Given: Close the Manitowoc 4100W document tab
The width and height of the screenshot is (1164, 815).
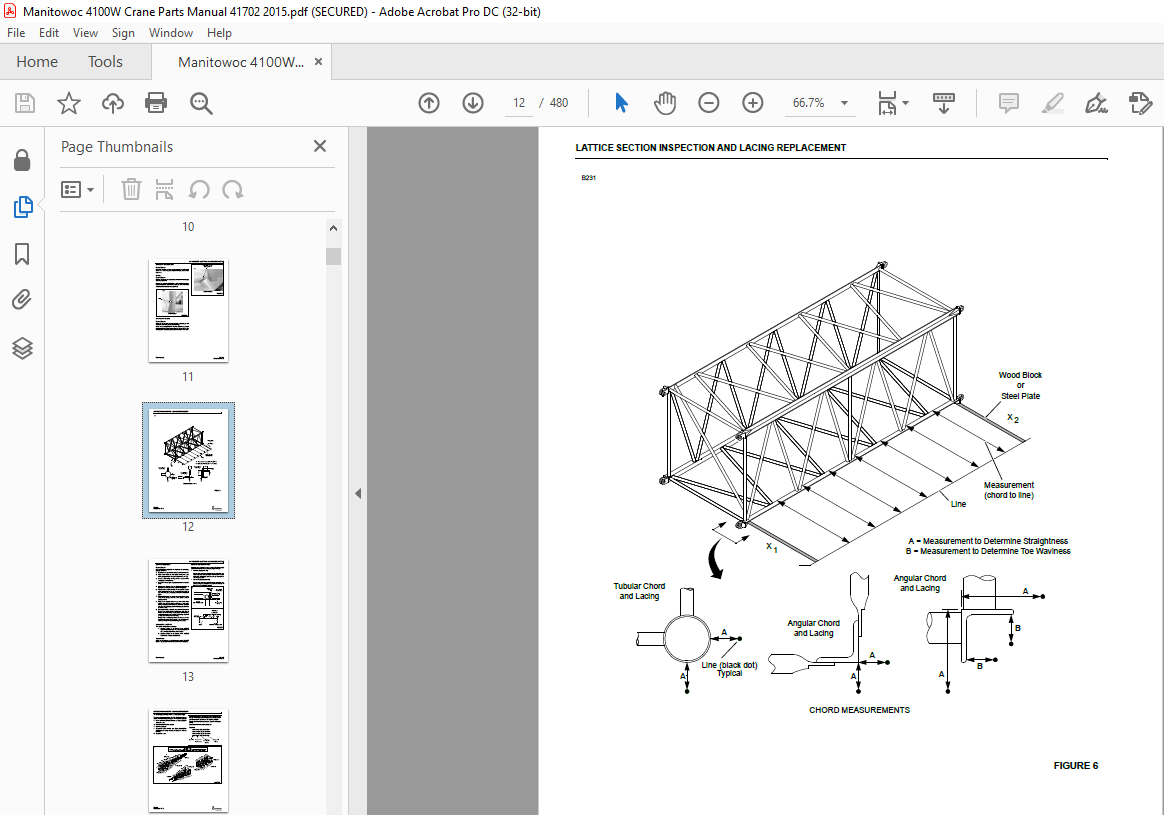Looking at the screenshot, I should 318,62.
